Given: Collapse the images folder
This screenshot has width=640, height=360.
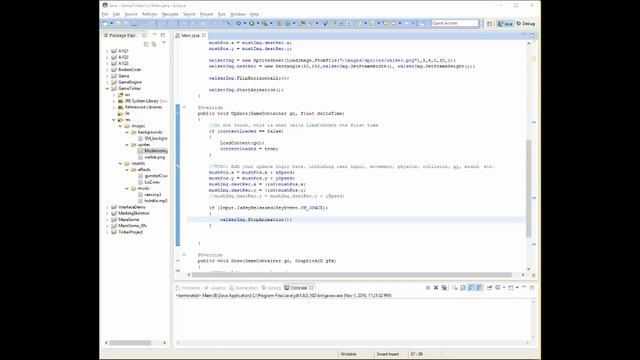Looking at the screenshot, I should [x=120, y=126].
